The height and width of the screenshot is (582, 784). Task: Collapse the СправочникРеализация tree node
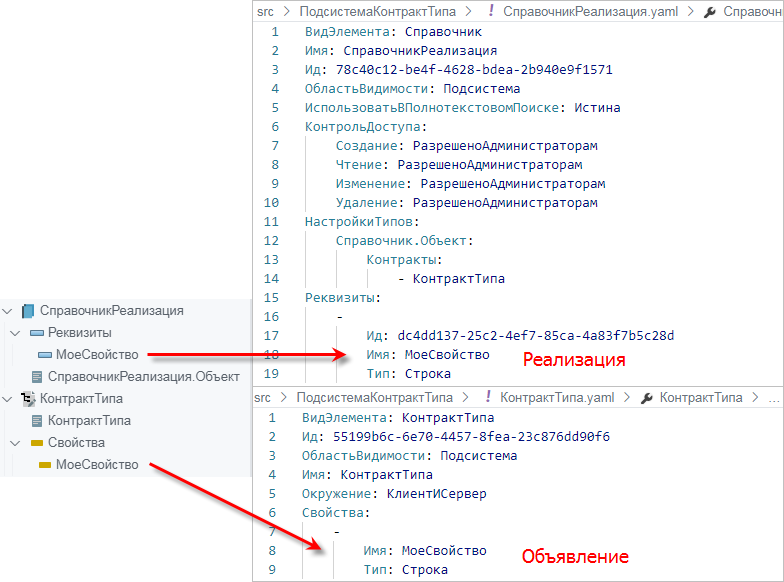tap(7, 311)
